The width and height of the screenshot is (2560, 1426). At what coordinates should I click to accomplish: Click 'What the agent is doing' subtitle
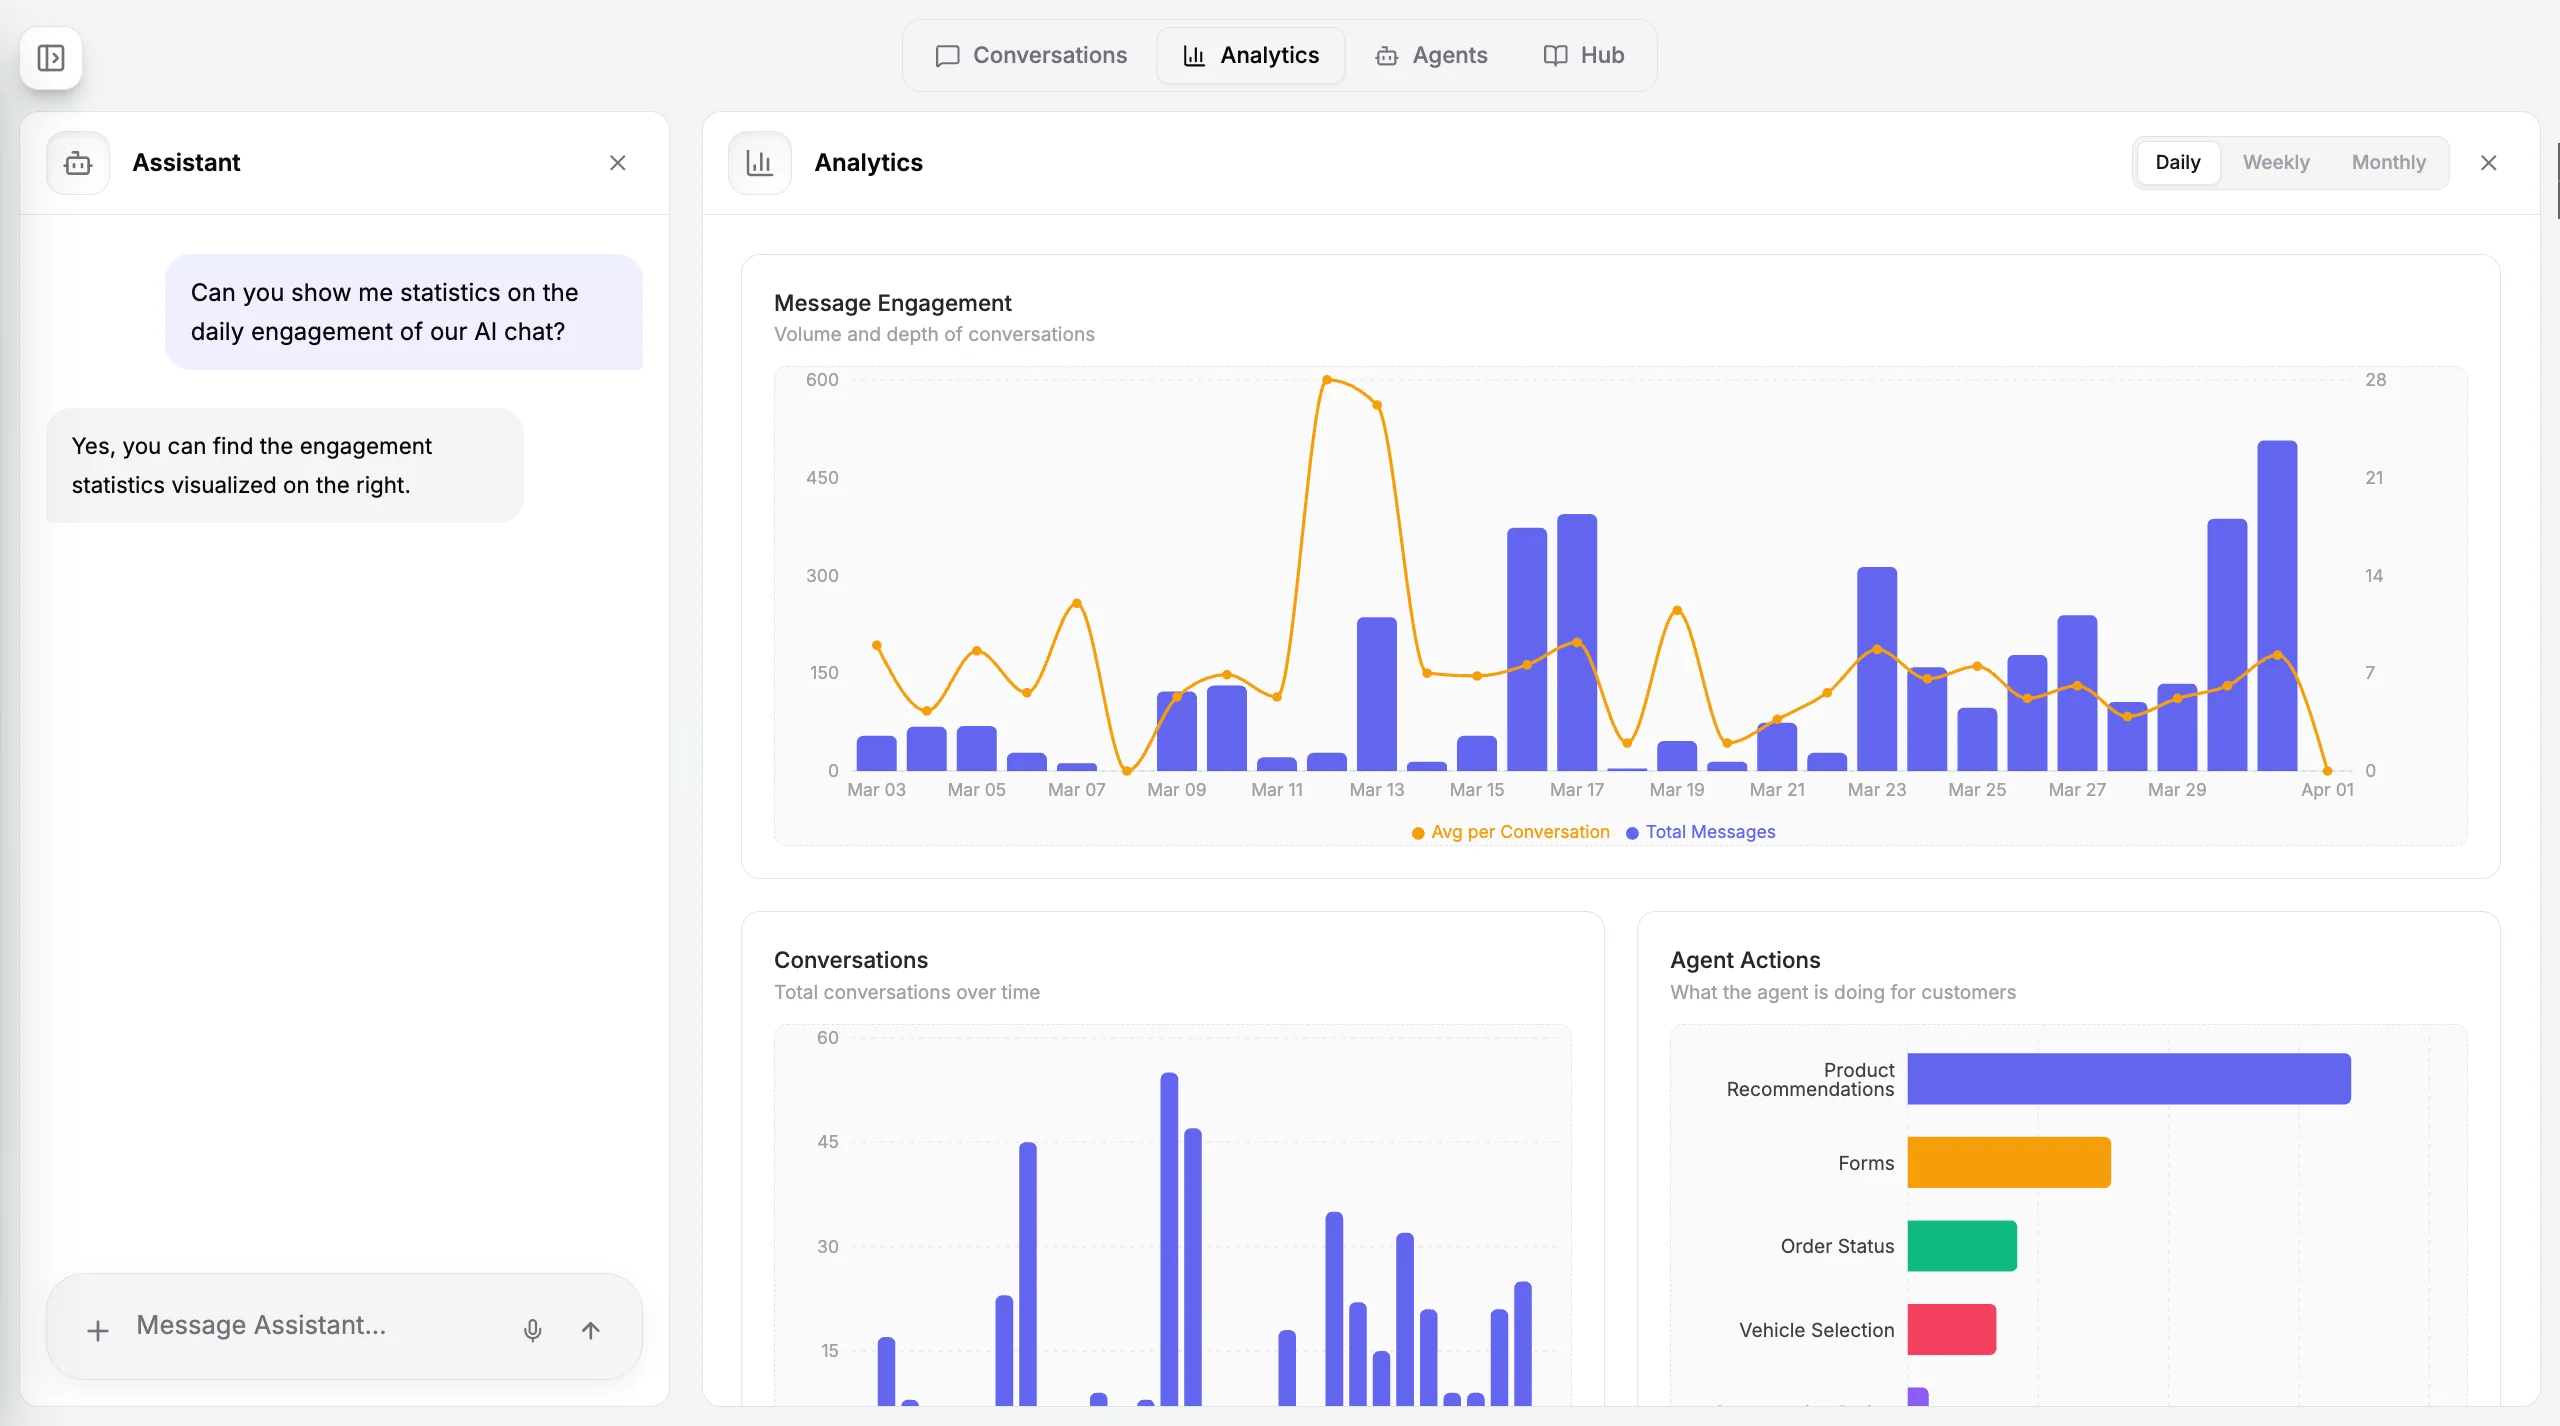1843,992
